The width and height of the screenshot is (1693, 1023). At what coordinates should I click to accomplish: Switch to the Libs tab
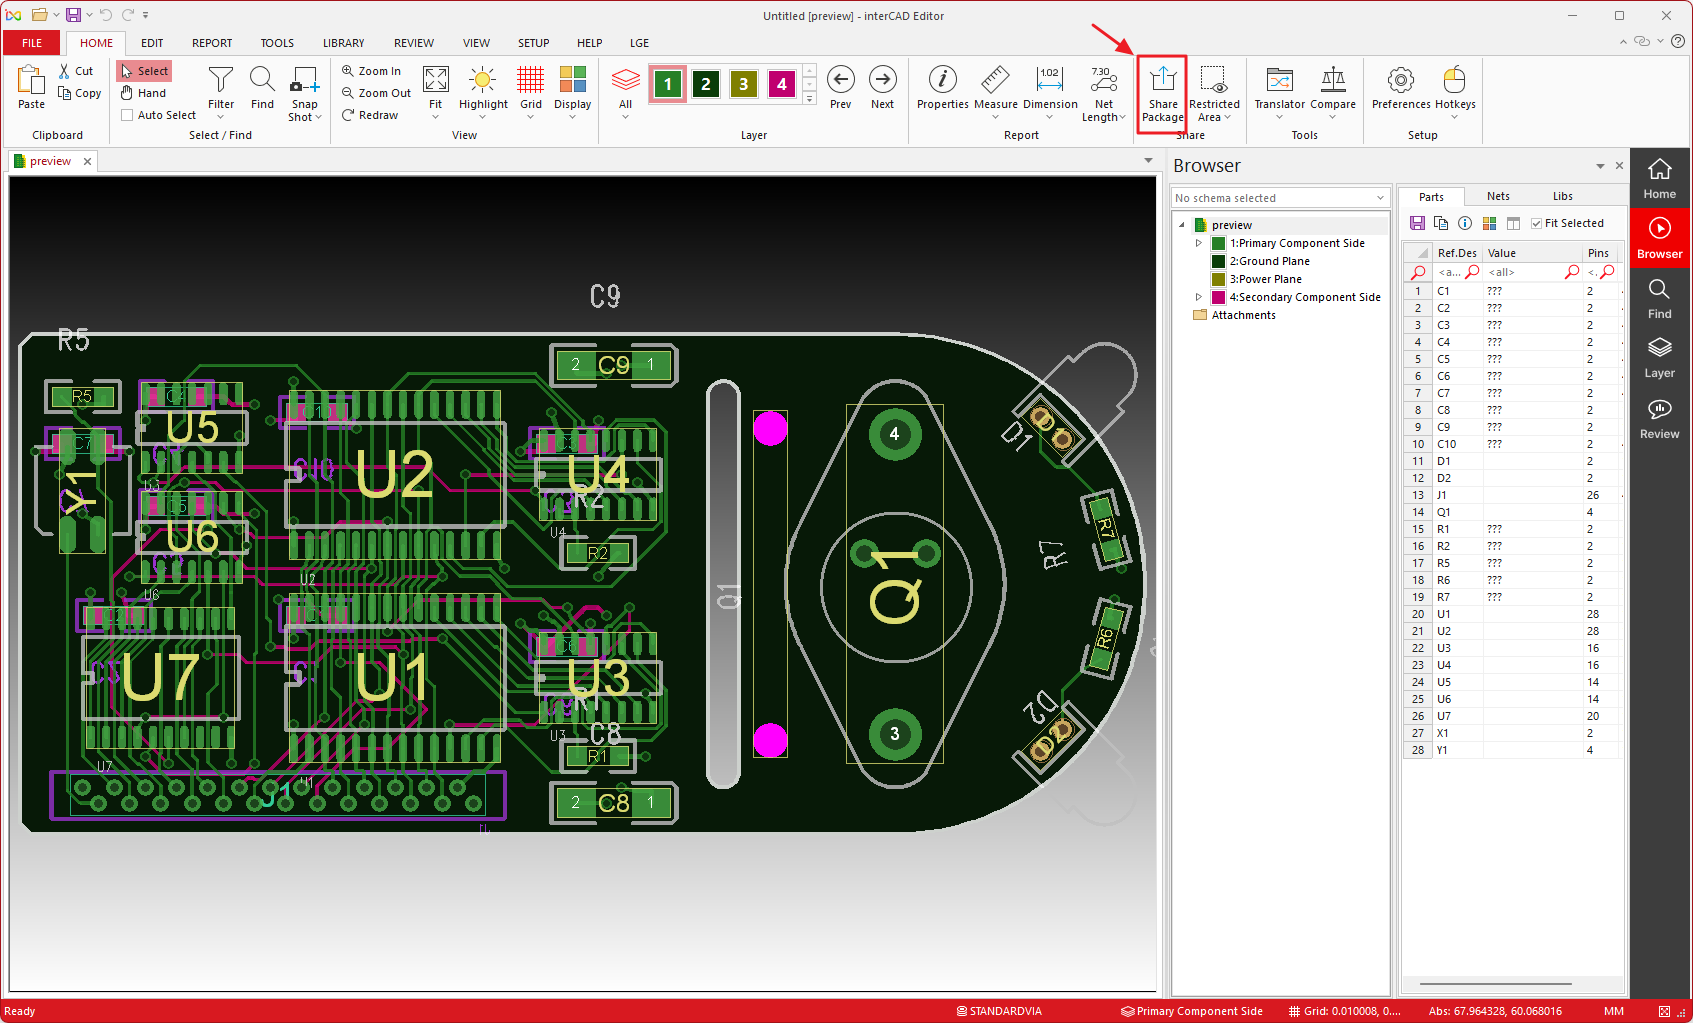click(x=1562, y=196)
